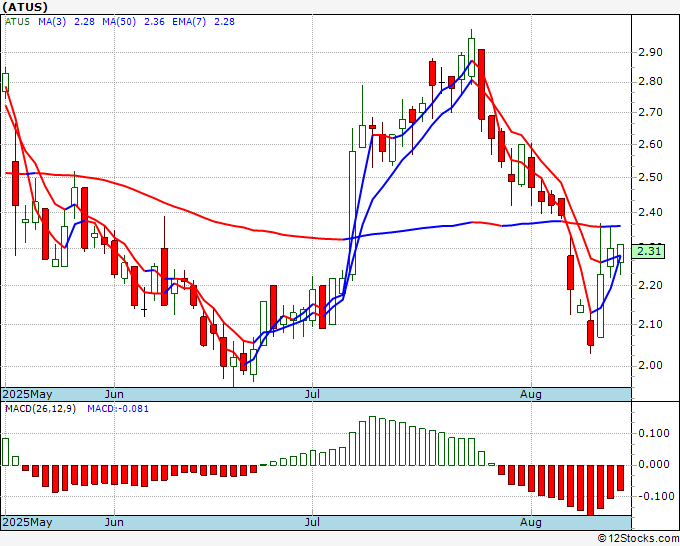This screenshot has height=546, width=680.
Task: Click 2025May on price chart time axis
Action: (28, 394)
